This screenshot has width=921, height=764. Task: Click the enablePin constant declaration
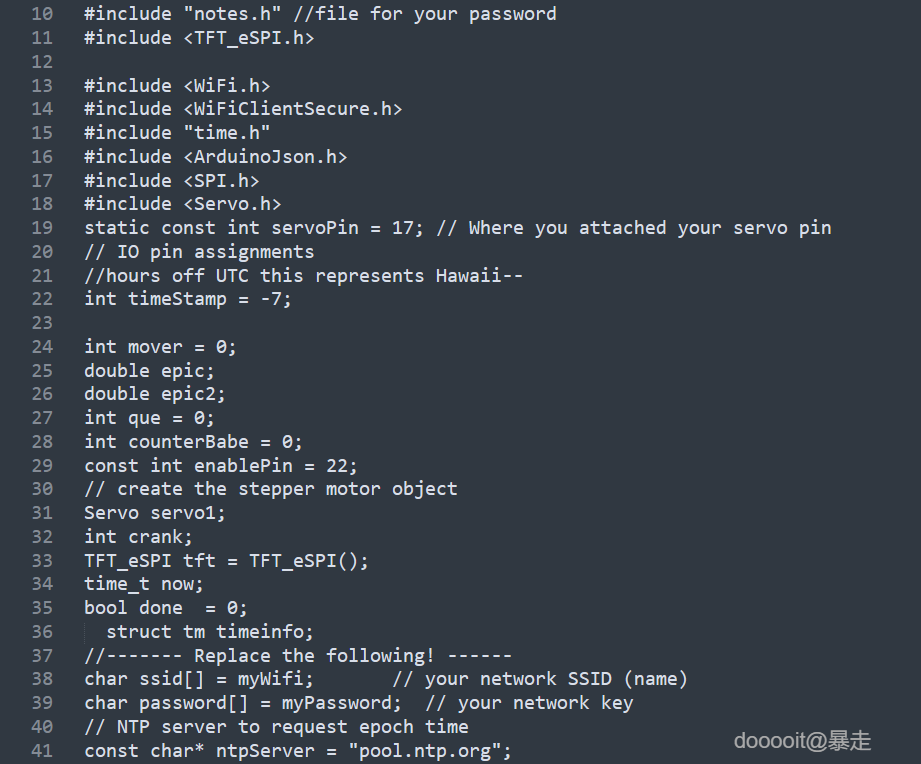[x=220, y=466]
